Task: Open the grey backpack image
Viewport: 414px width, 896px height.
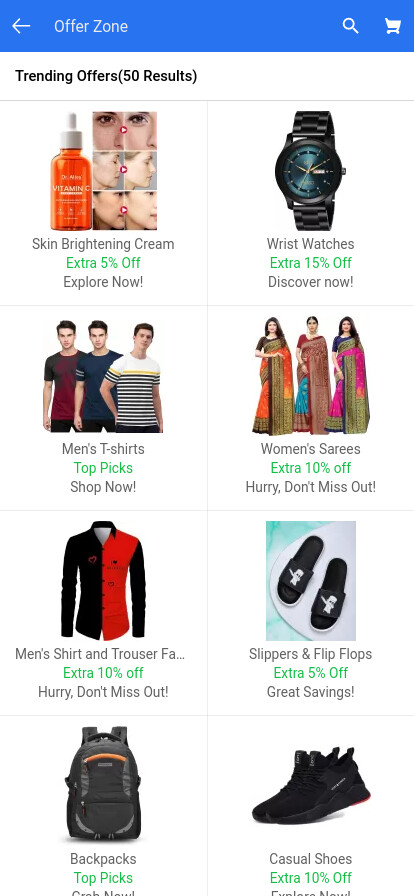Action: [104, 785]
